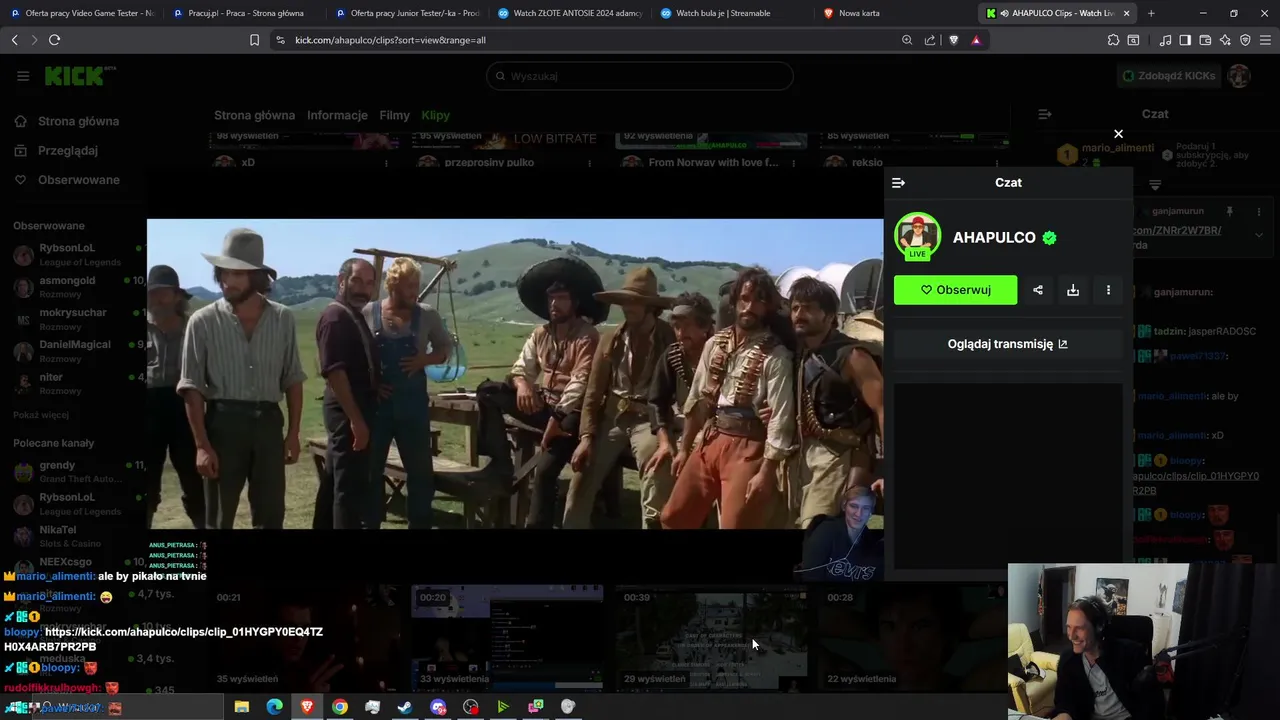Screen dimensions: 1280x720
Task: Switch to Nowa karta tab
Action: [895, 13]
